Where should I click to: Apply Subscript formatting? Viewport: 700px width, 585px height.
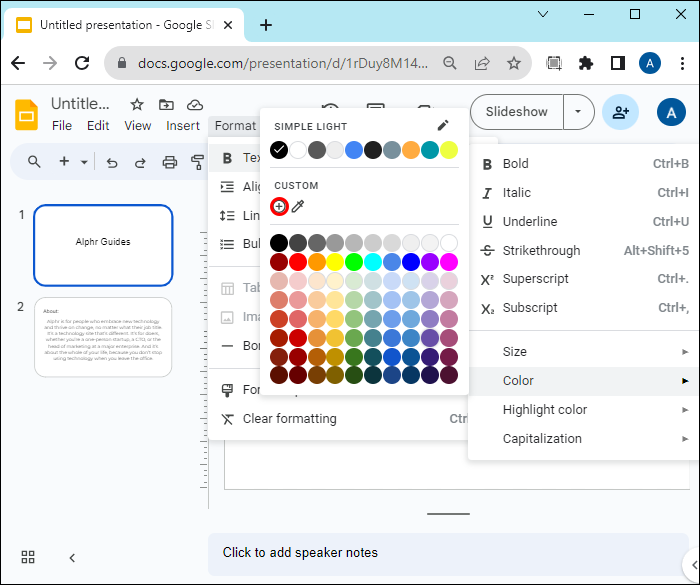(583, 308)
